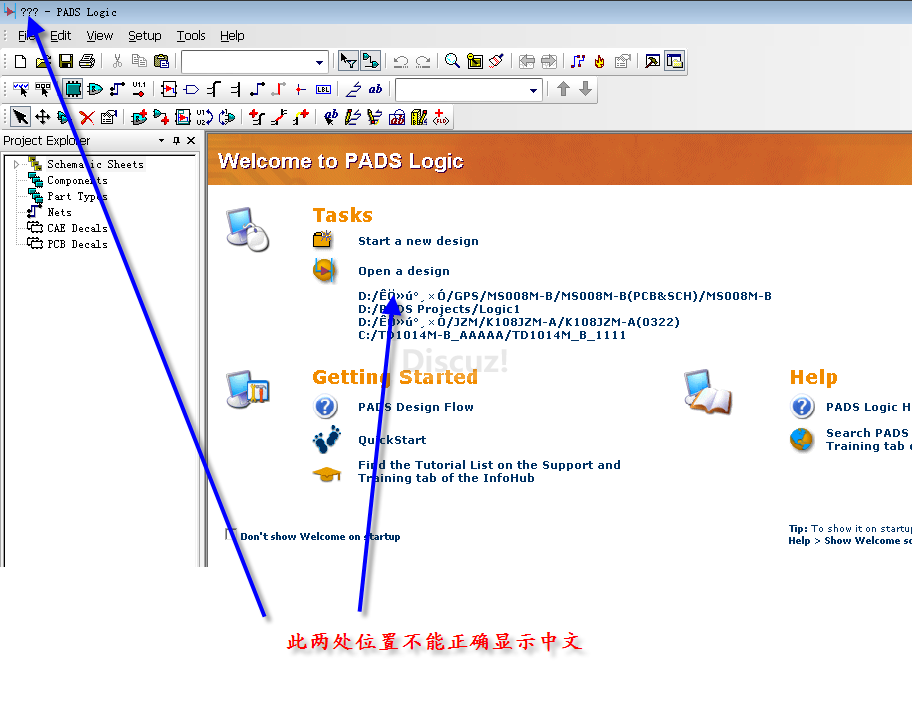The height and width of the screenshot is (722, 912).
Task: Activate the Select mode arrow tool
Action: pyautogui.click(x=20, y=118)
